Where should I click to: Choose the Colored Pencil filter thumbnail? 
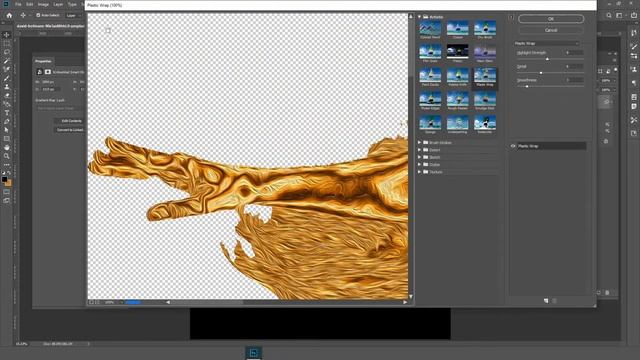coord(430,30)
